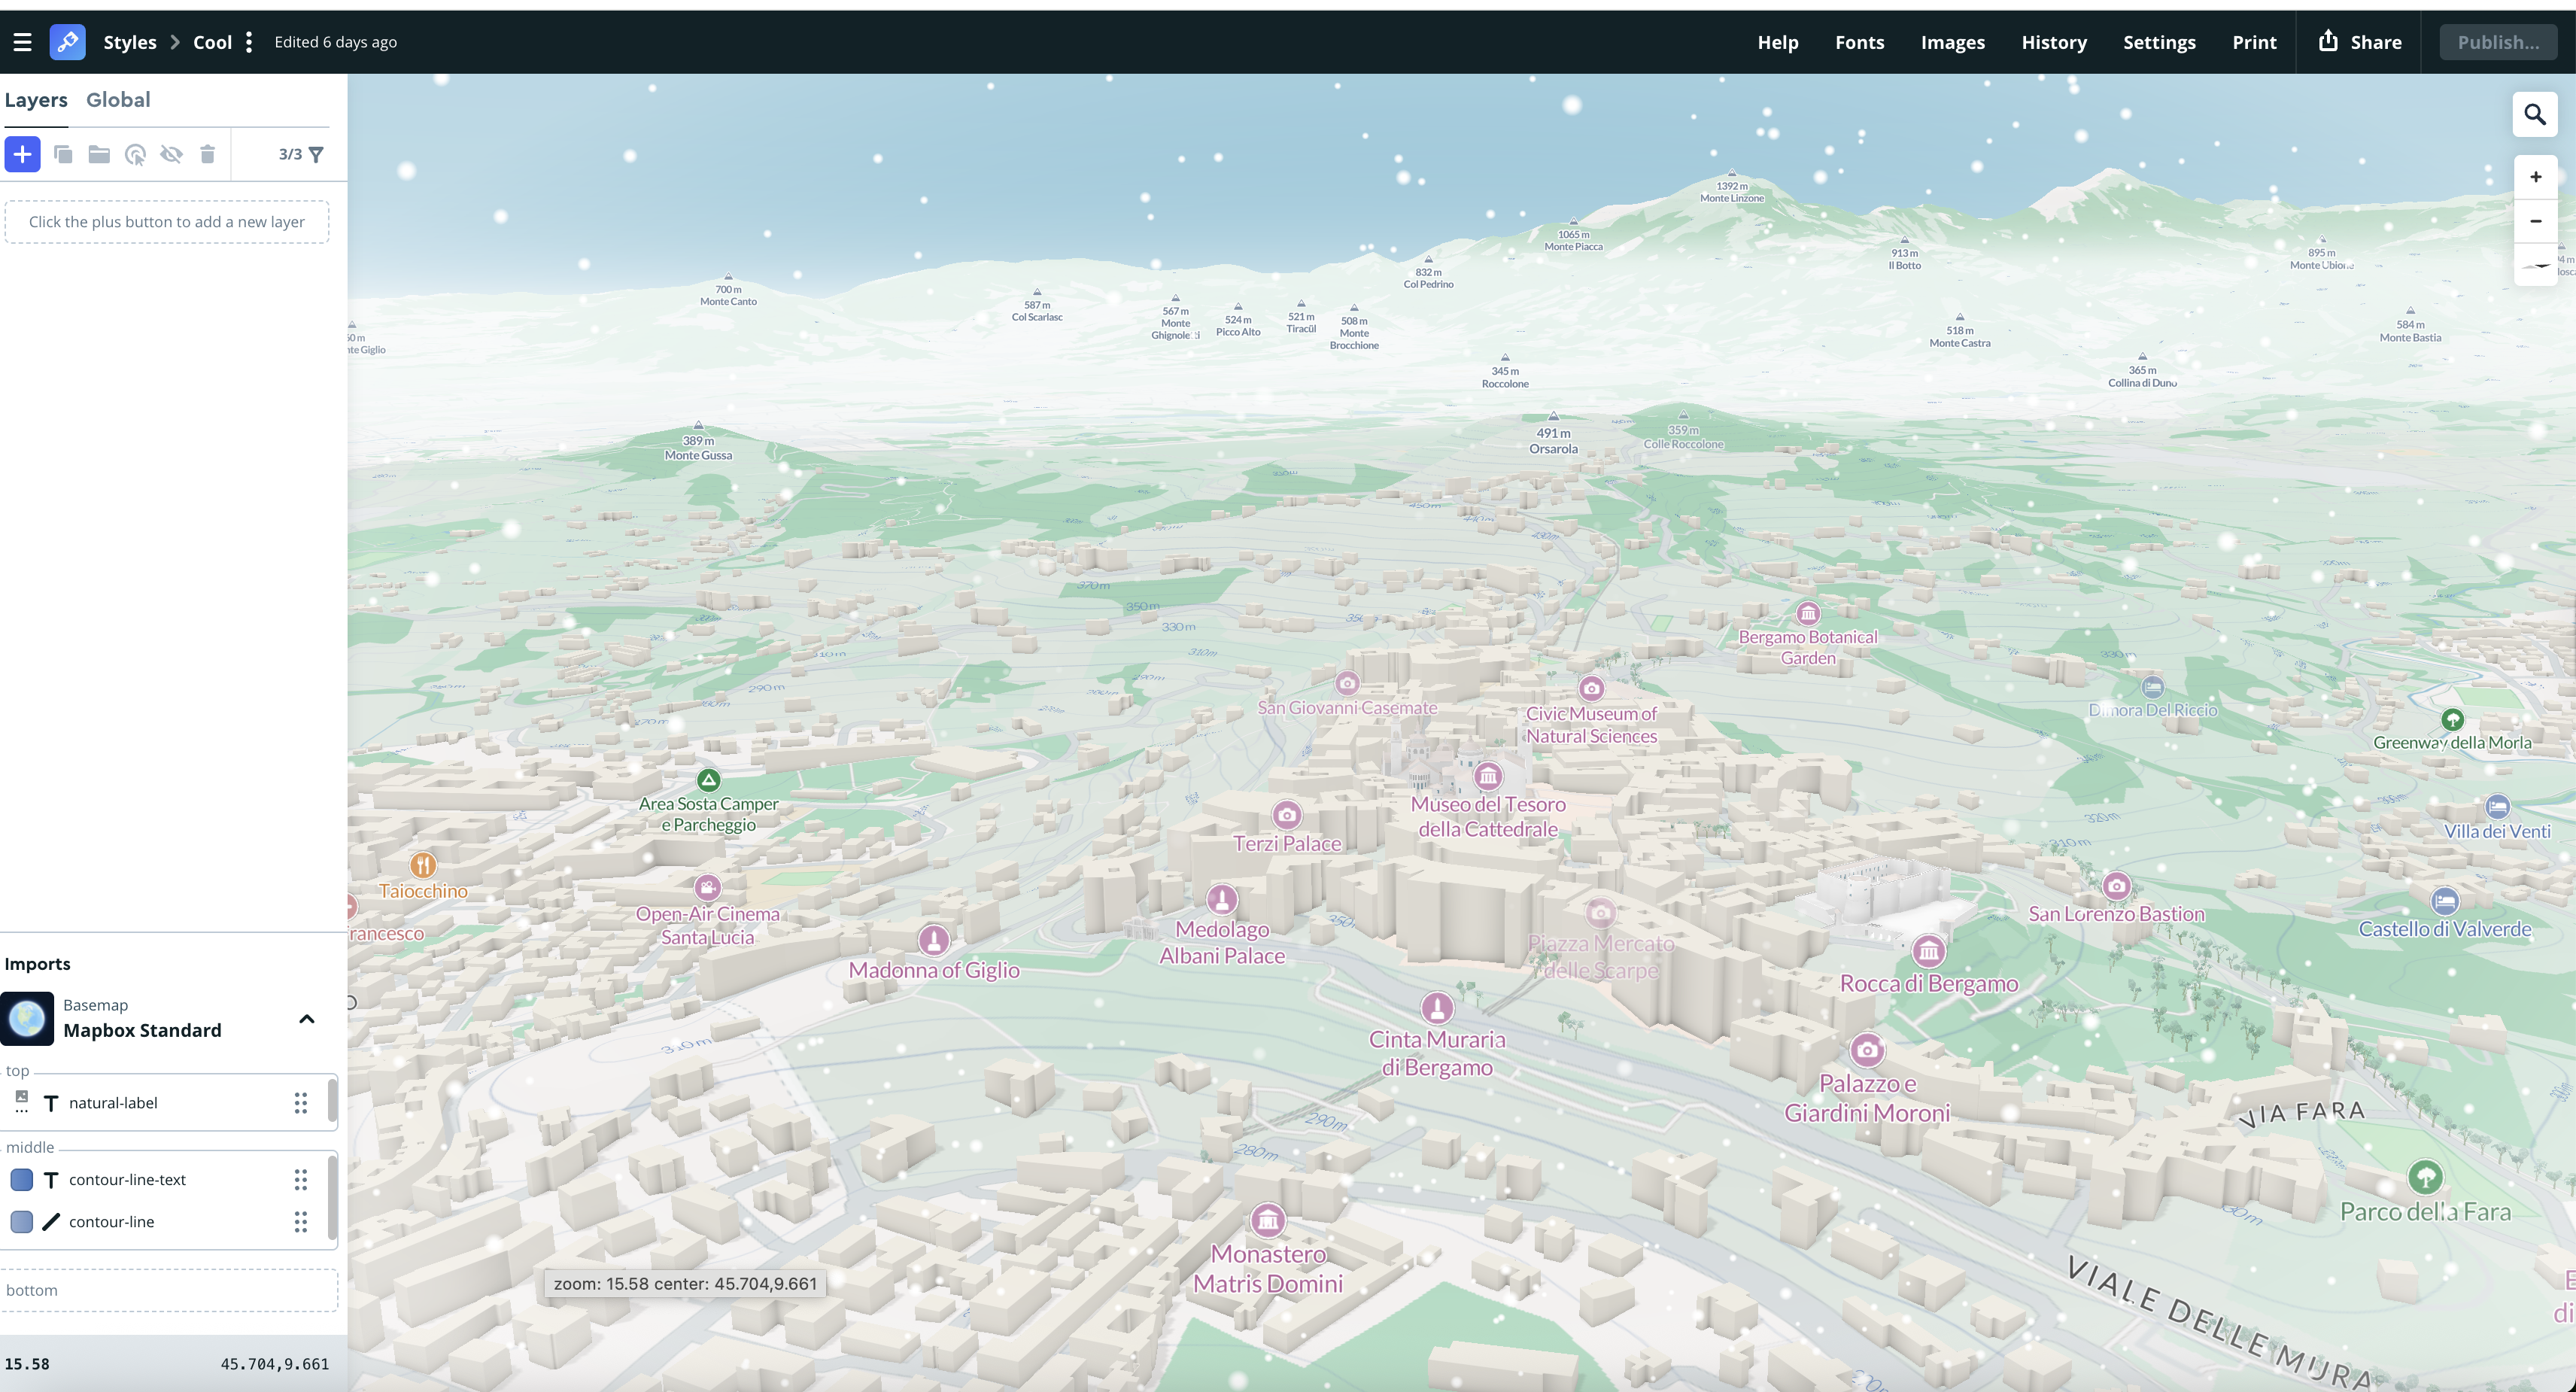
Task: Switch to the Global tab
Action: click(118, 99)
